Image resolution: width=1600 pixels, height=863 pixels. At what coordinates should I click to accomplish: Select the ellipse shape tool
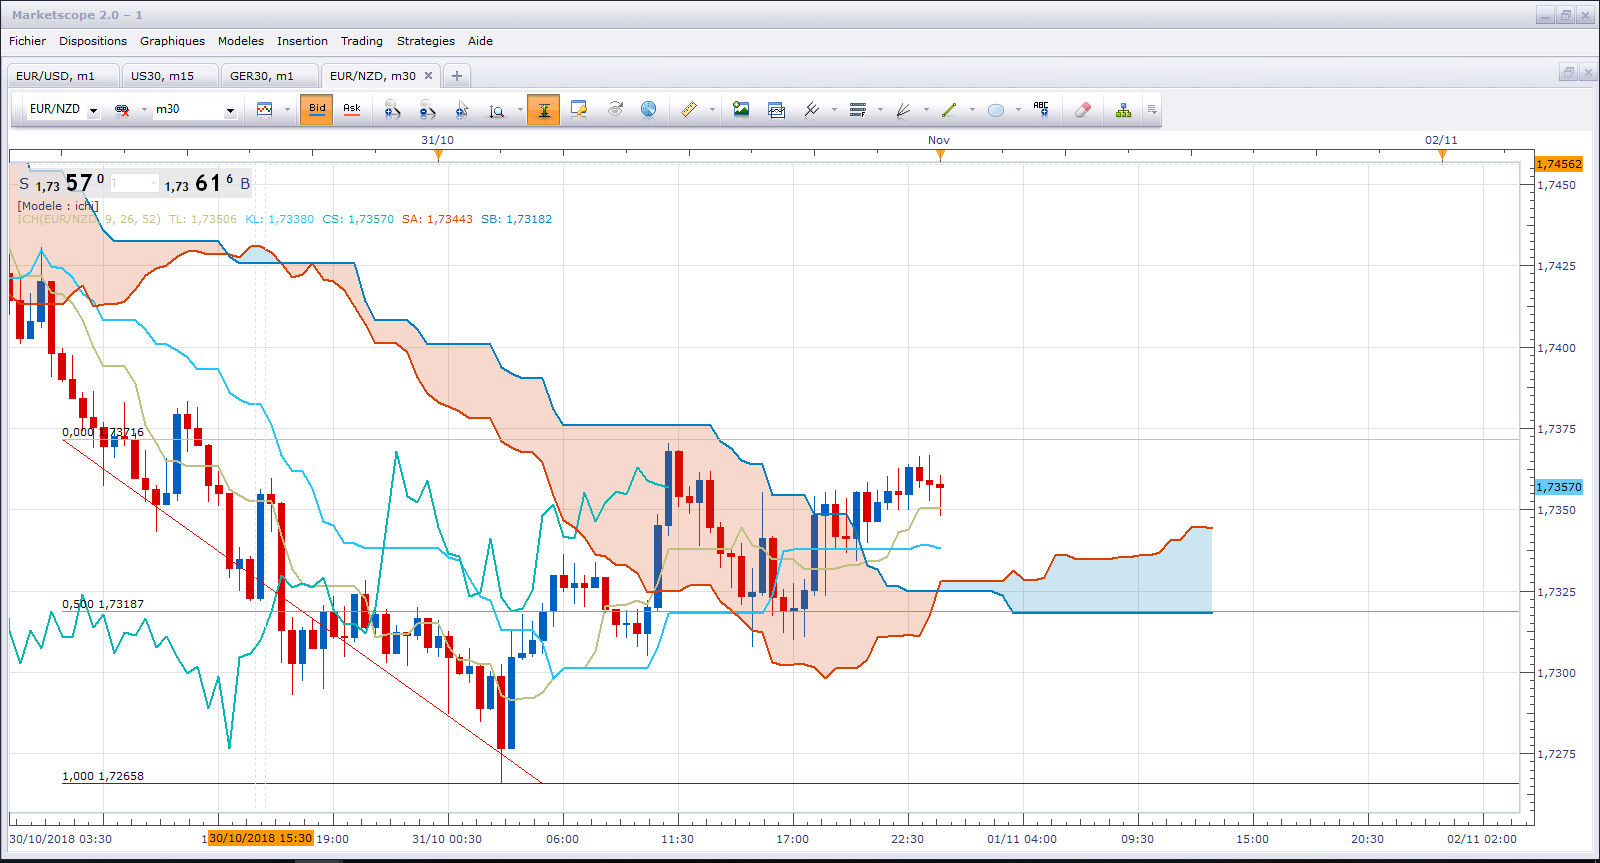click(x=995, y=110)
